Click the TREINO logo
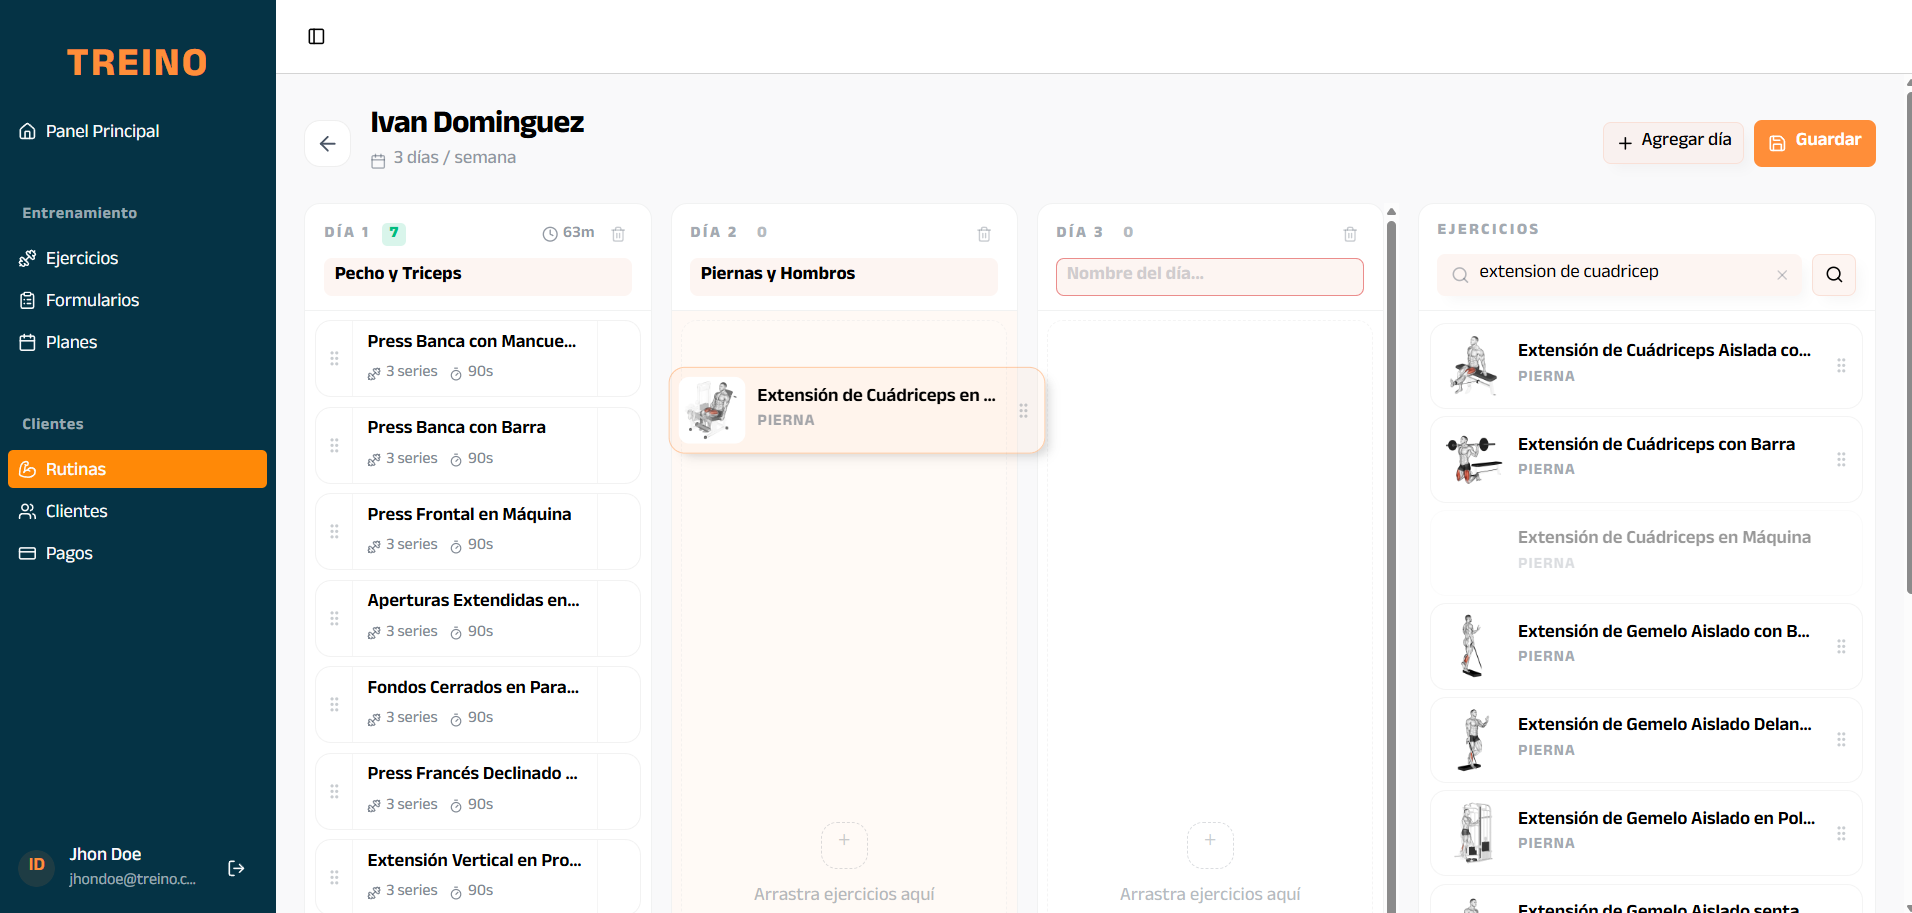This screenshot has height=913, width=1912. tap(137, 62)
